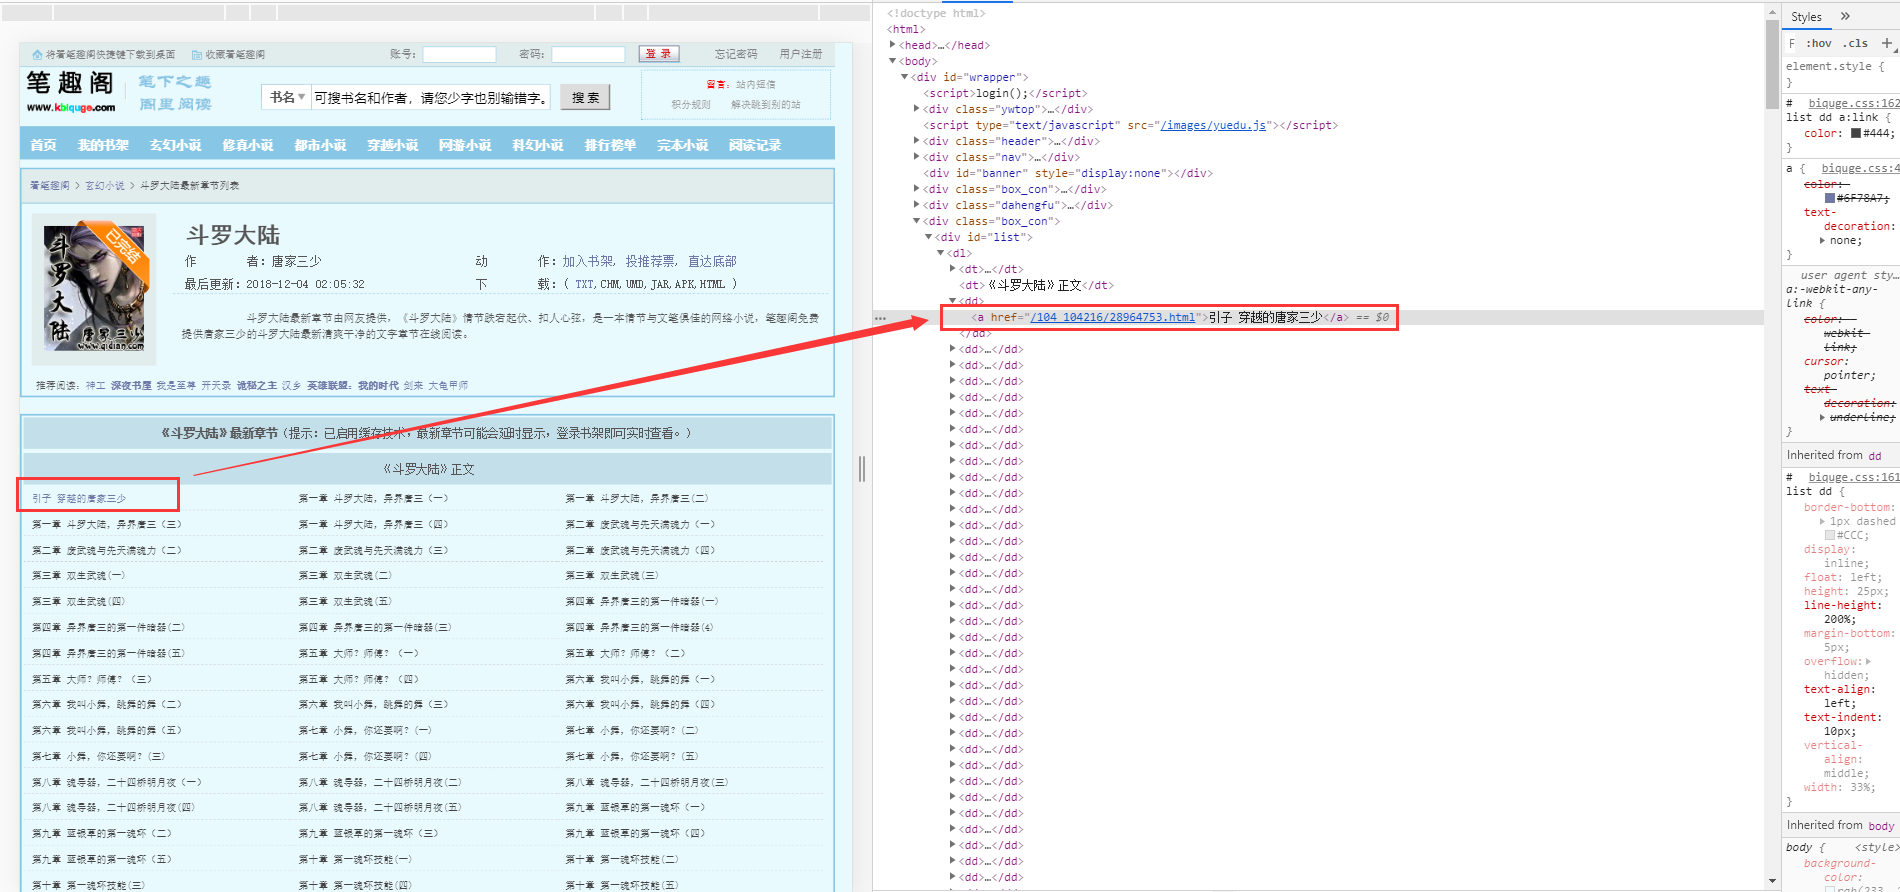Open 都市小说 category in the nav bar
Screen dimensions: 1900x892
tap(320, 145)
